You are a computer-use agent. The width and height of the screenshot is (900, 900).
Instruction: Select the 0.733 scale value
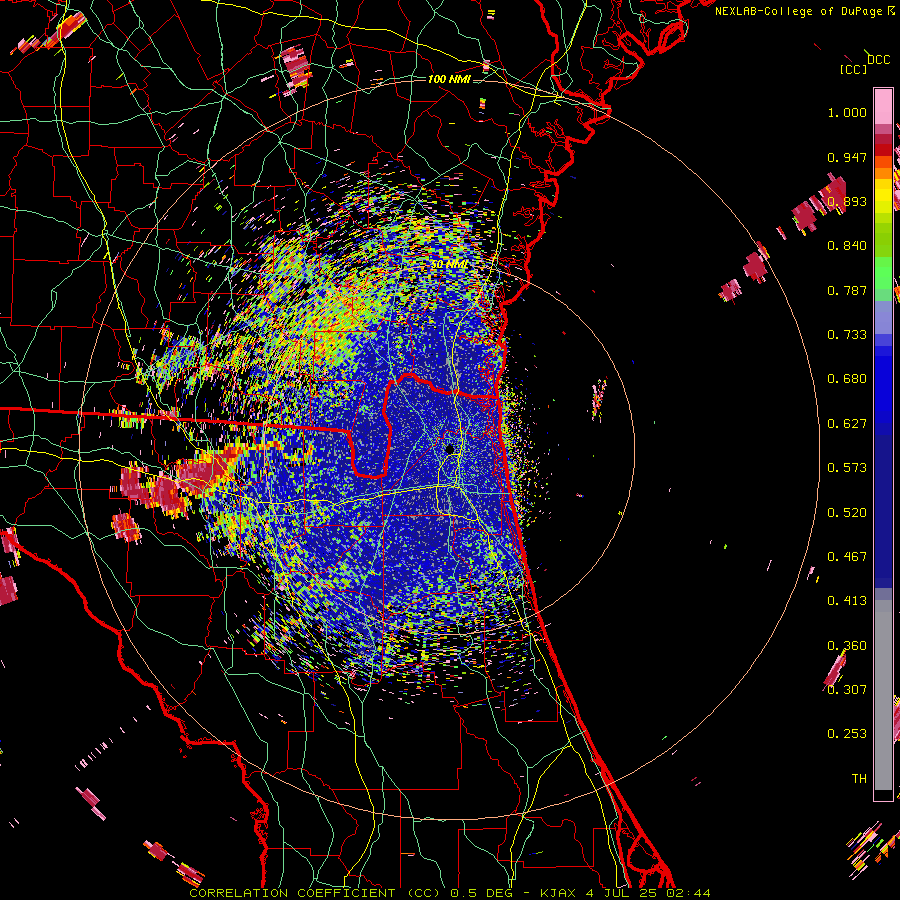click(847, 335)
